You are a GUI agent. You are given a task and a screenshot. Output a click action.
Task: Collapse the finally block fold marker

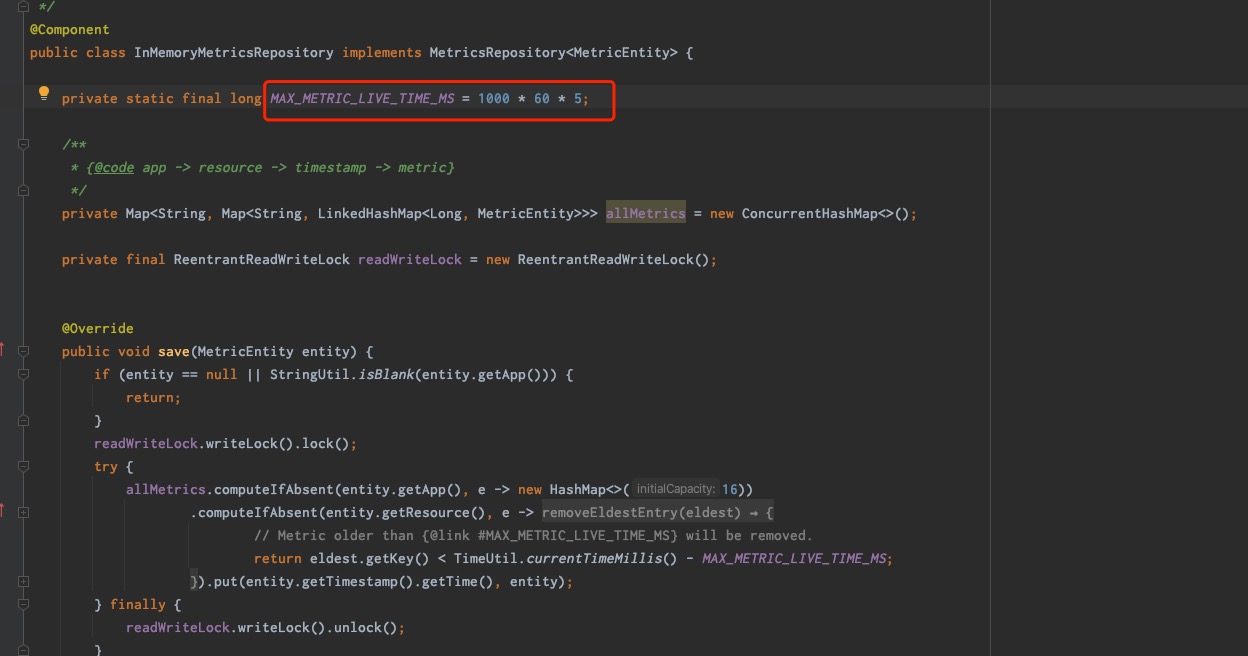[23, 605]
